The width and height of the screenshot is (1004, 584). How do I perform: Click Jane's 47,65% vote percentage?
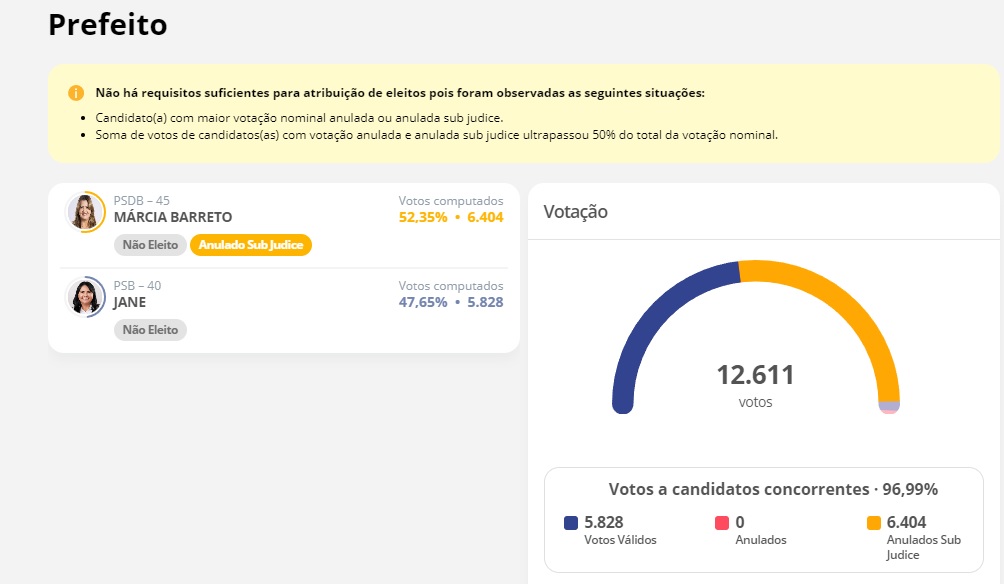[x=423, y=302]
